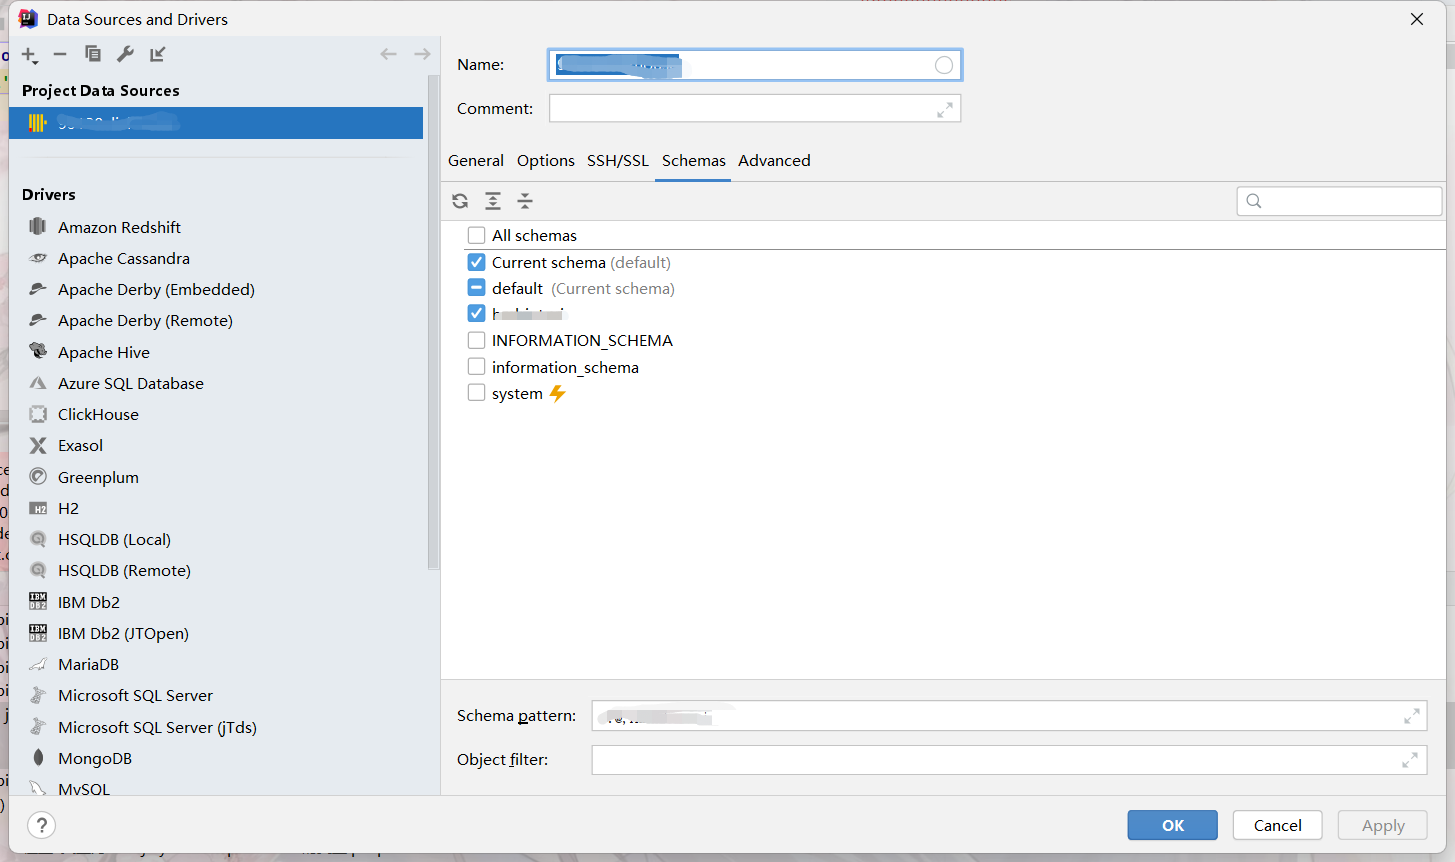Collapse all schemas in the tree

pos(525,201)
